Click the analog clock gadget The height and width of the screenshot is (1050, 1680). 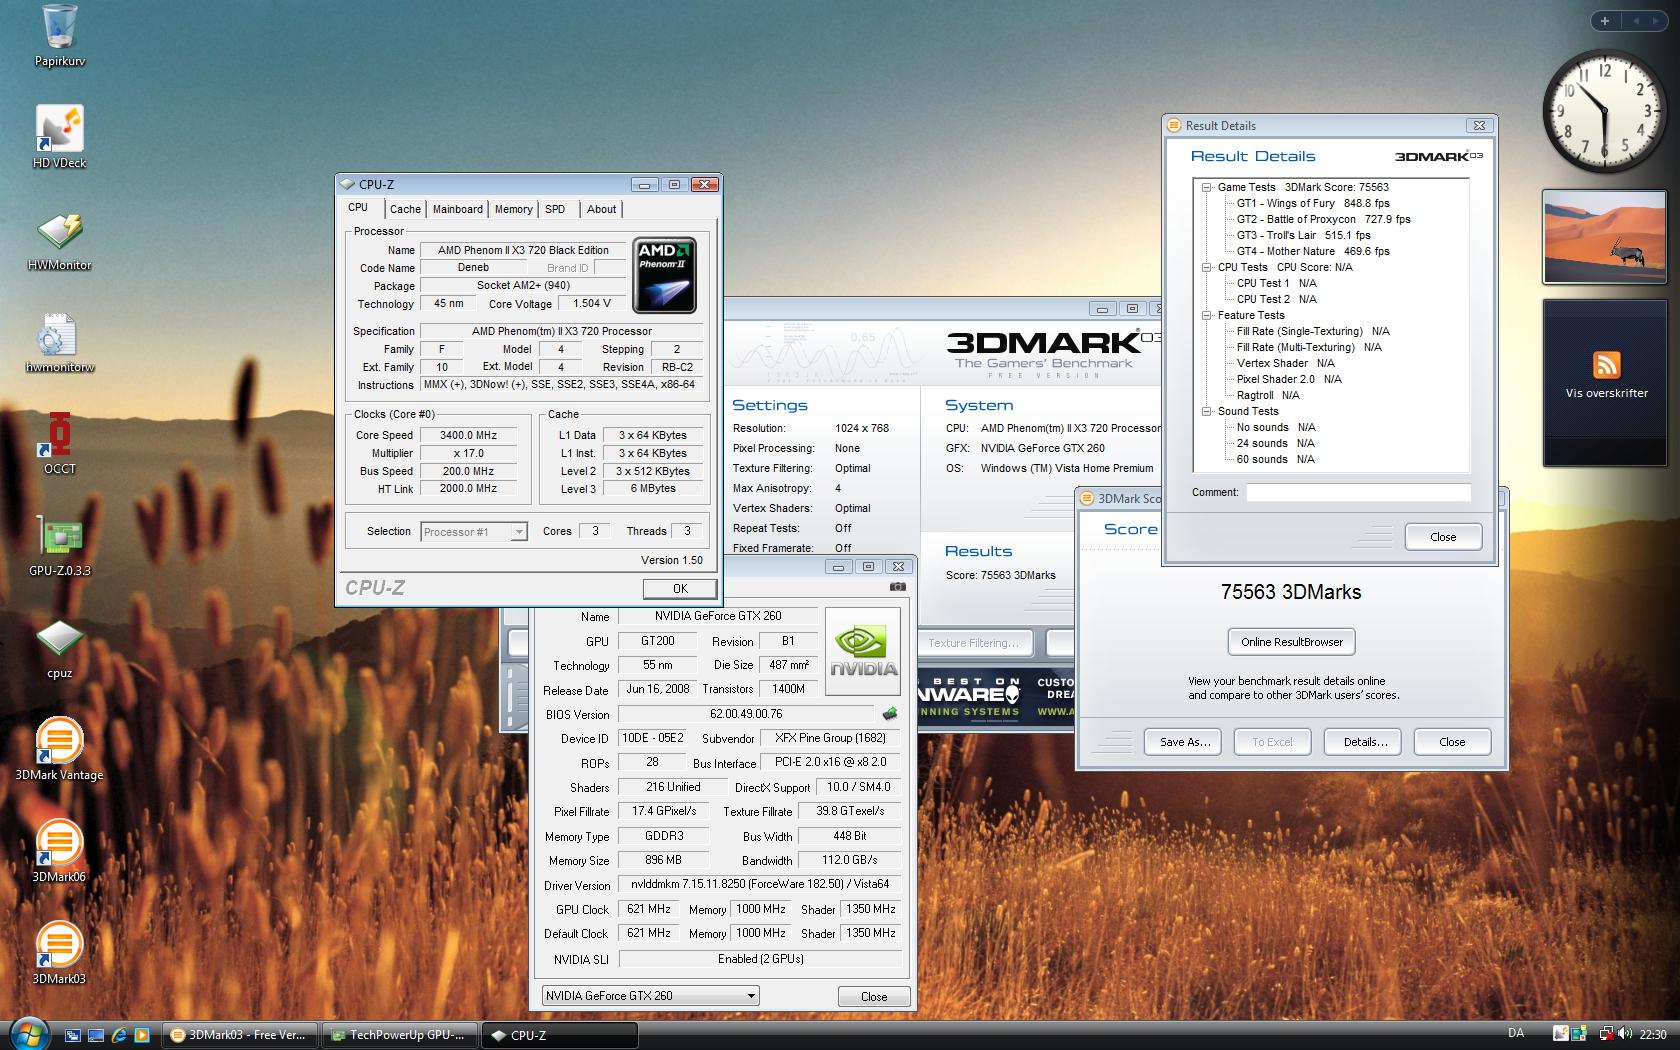click(1605, 110)
